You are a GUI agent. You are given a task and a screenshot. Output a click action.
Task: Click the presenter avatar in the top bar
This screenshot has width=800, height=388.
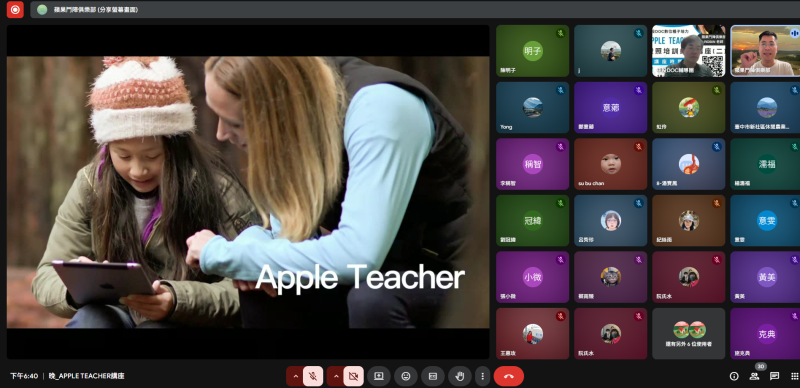click(x=42, y=9)
